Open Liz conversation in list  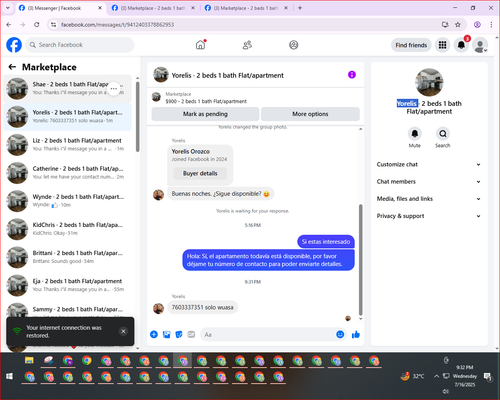[67, 145]
